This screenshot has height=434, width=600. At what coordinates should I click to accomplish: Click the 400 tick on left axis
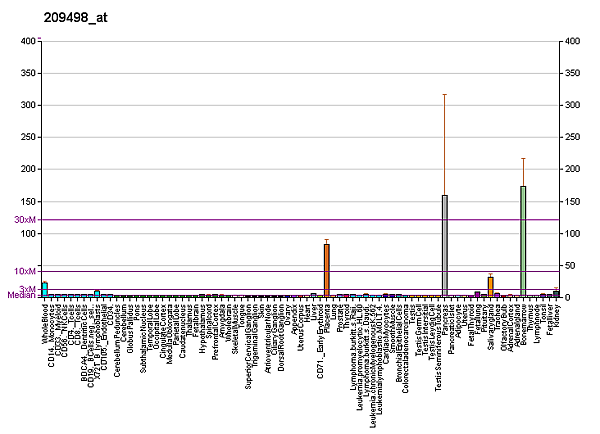click(x=27, y=41)
